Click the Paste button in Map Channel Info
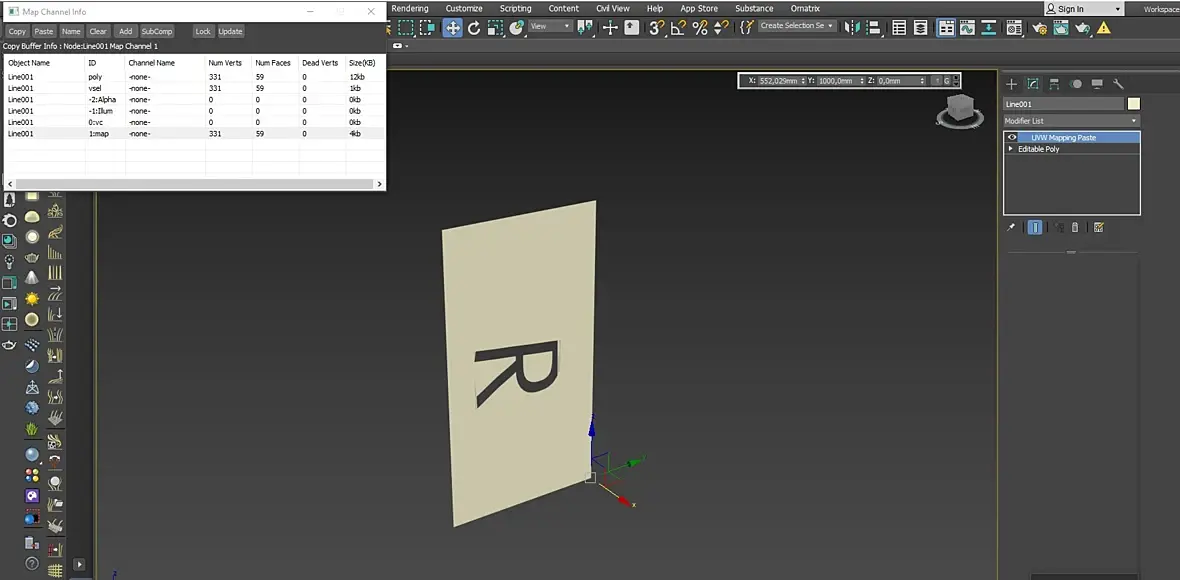 [44, 31]
